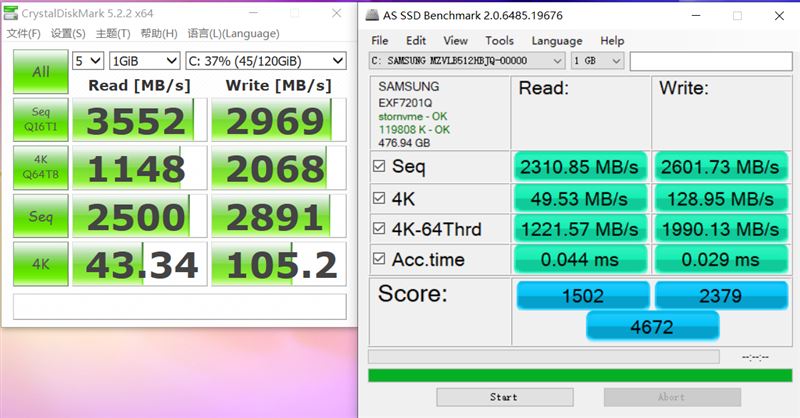Click the 43.34 4K read result
Image resolution: width=800 pixels, height=418 pixels.
click(x=139, y=264)
